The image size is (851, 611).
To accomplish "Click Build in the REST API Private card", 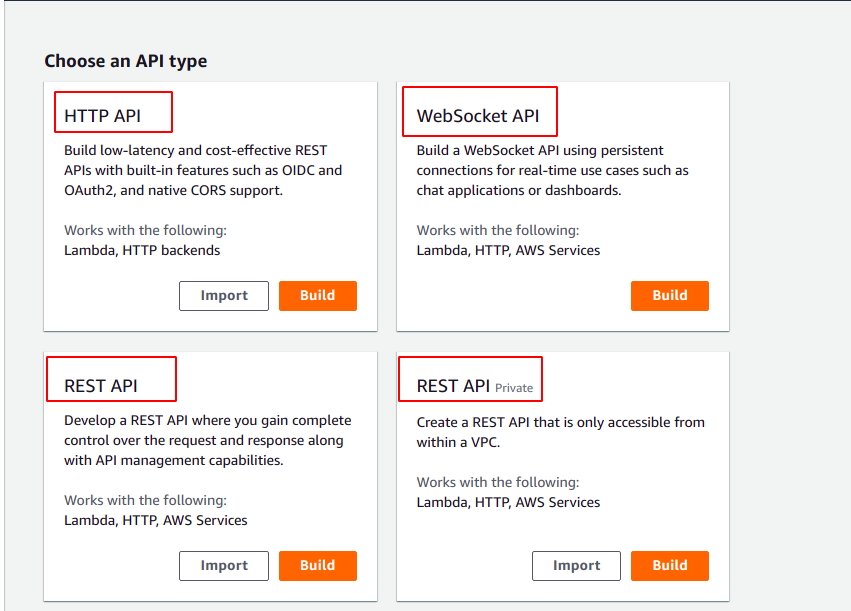I will pos(669,565).
